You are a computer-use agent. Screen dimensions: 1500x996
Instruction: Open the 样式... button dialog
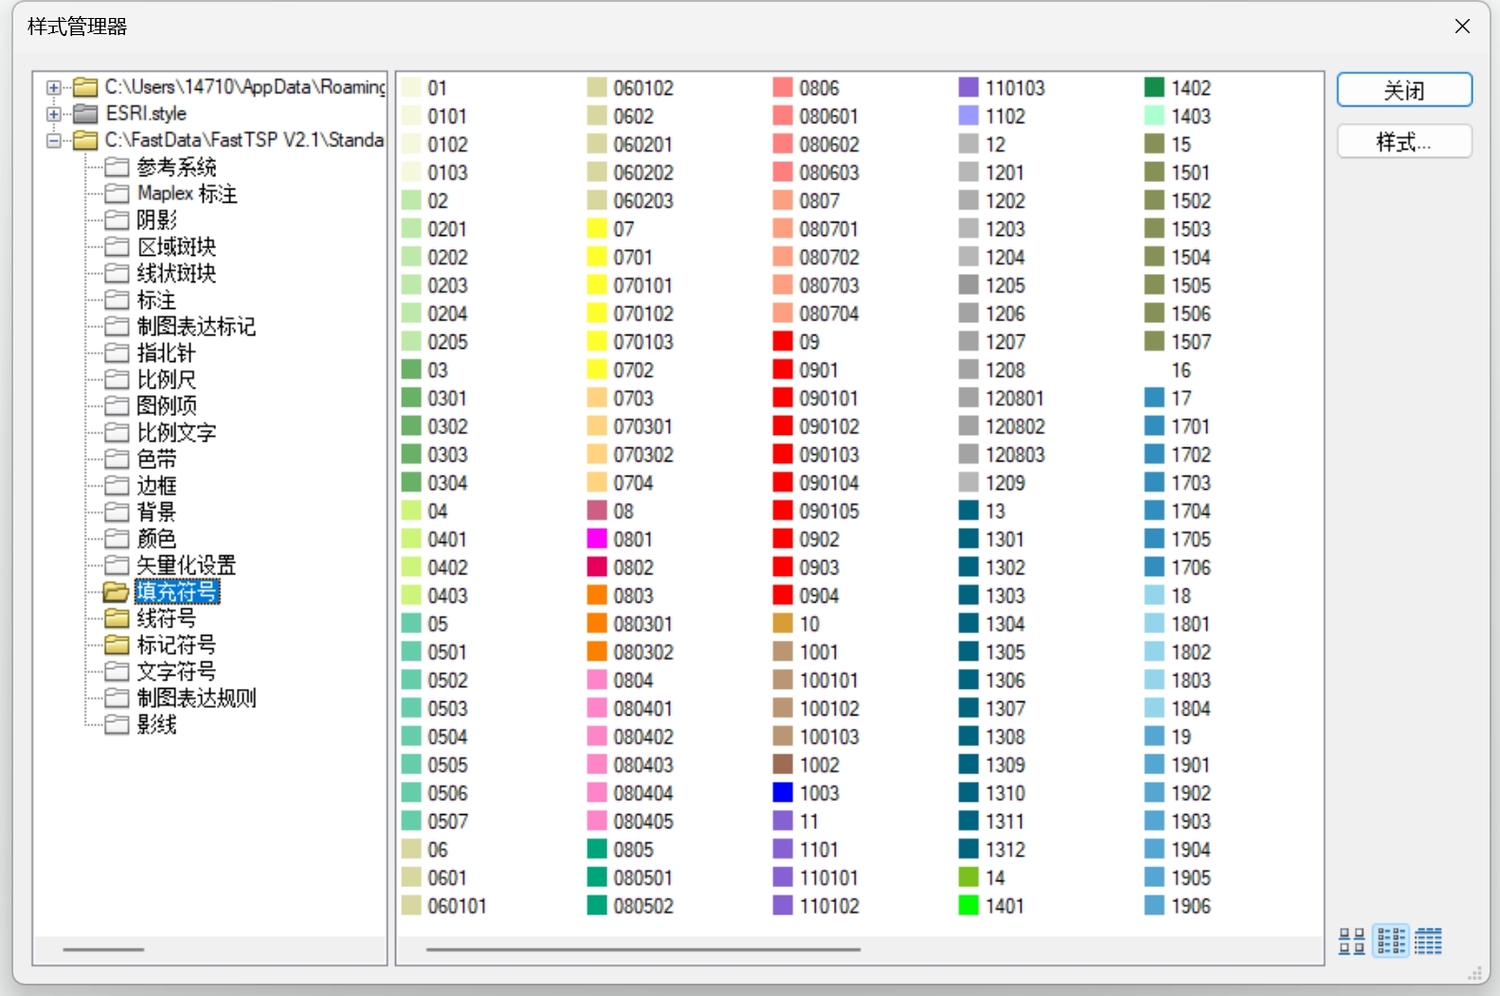1404,142
